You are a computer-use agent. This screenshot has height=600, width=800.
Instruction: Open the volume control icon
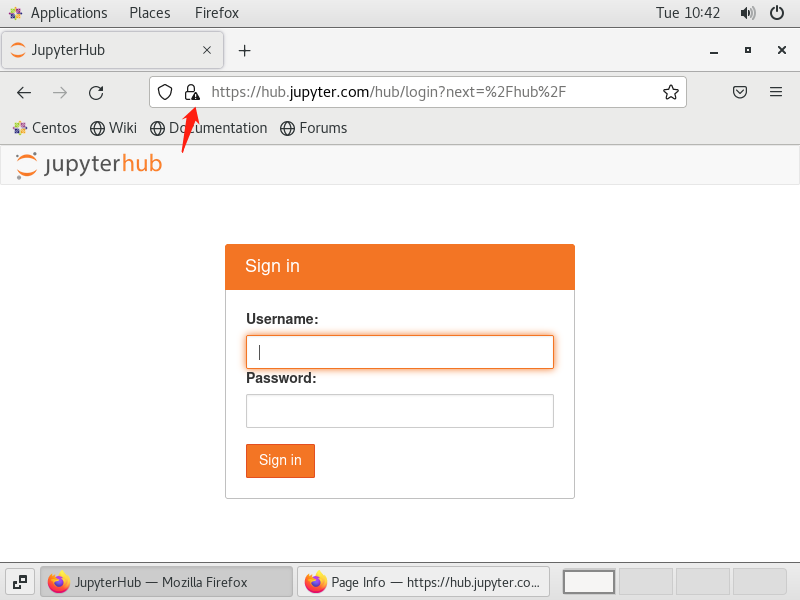[x=747, y=13]
